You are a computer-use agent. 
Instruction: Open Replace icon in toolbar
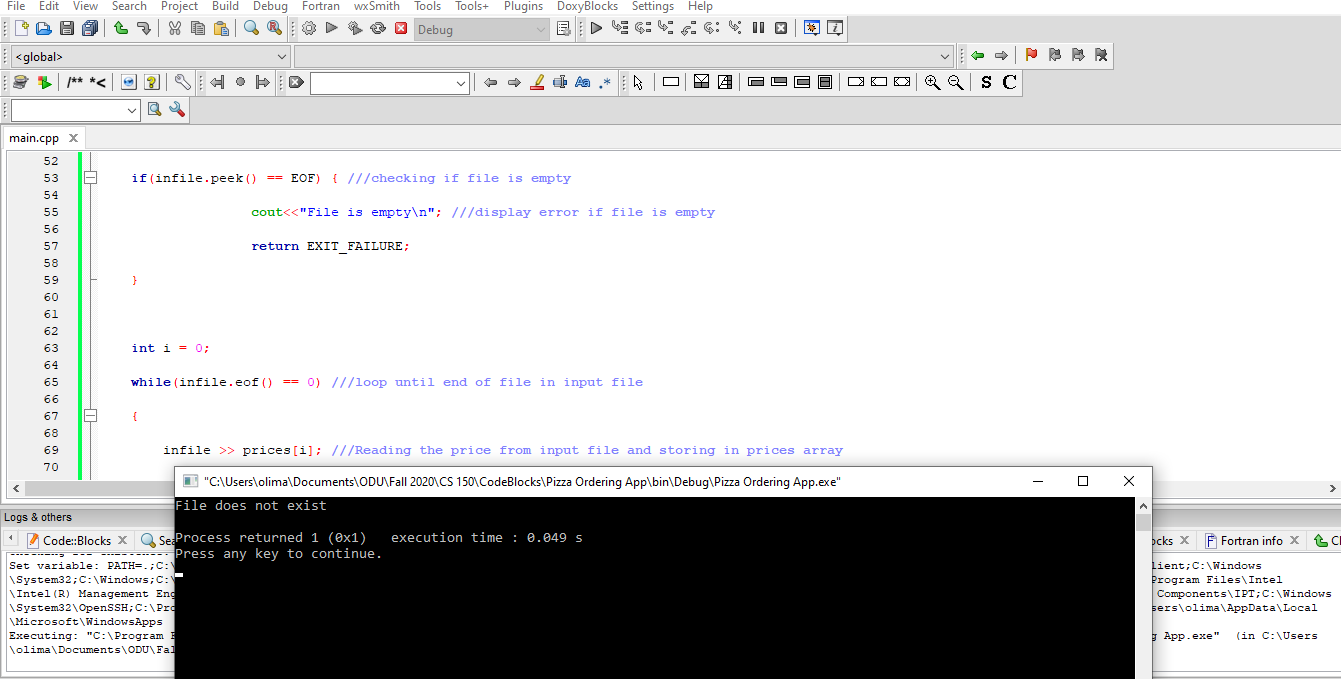[x=274, y=28]
